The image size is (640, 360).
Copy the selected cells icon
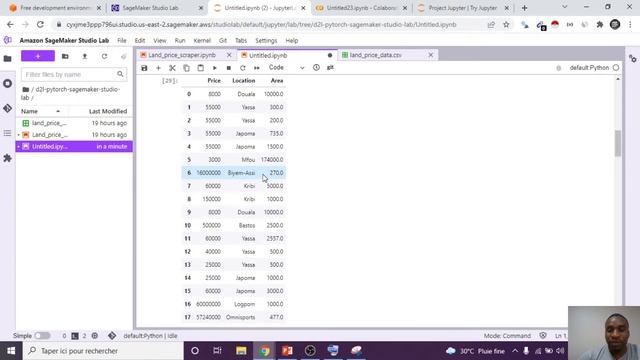point(187,68)
